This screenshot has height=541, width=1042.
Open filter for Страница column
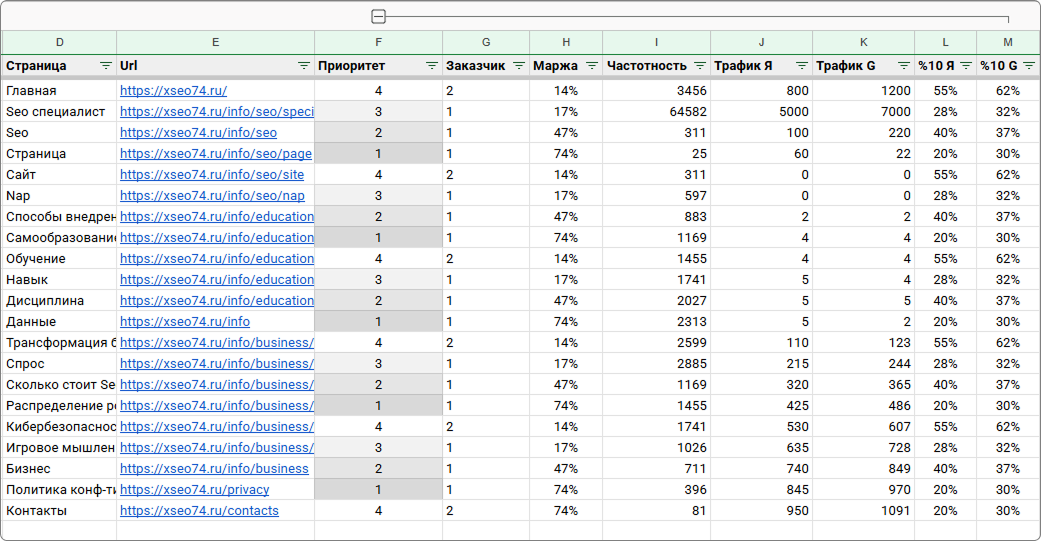(106, 66)
